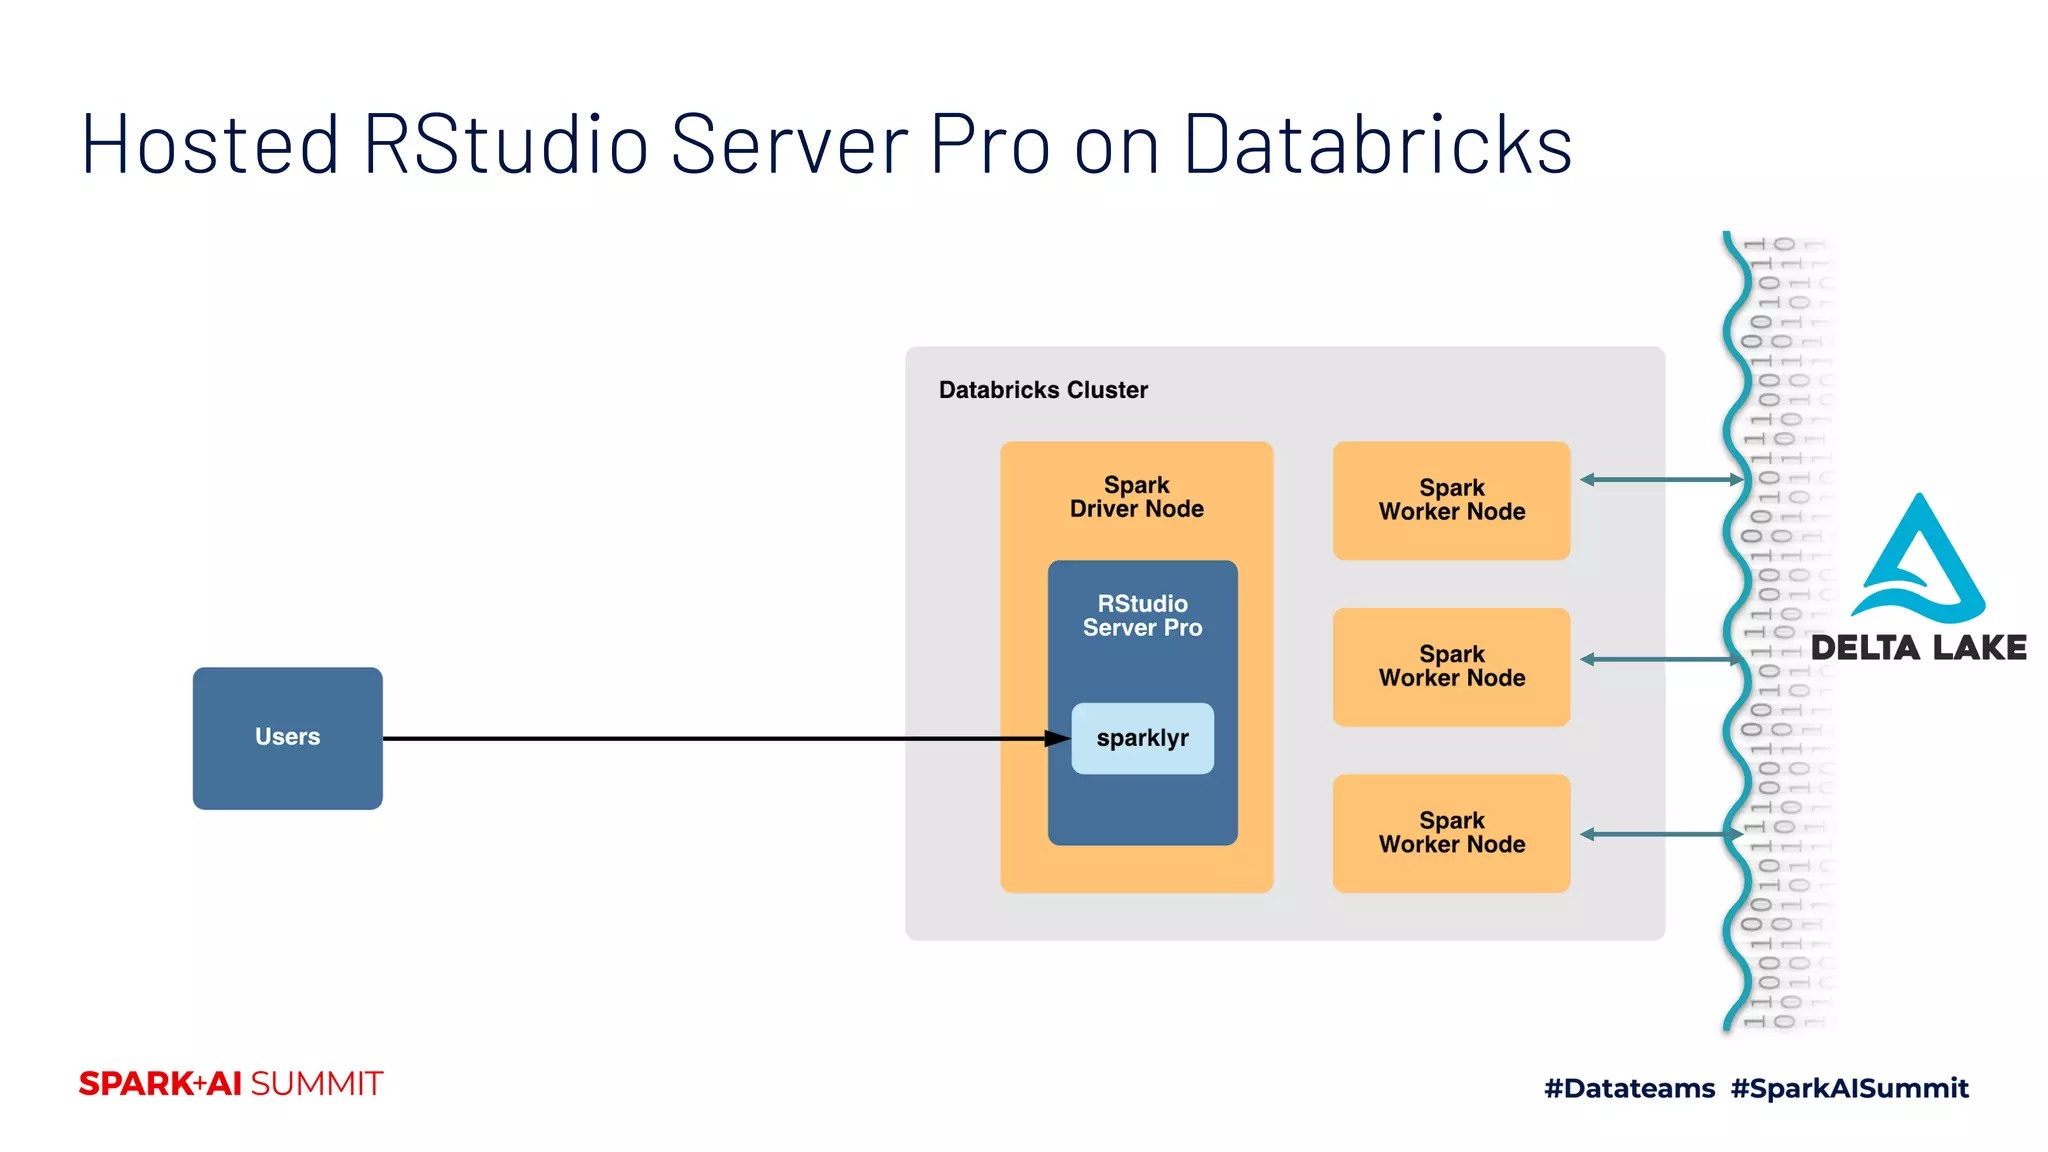The width and height of the screenshot is (2048, 1152).
Task: Click middle worker's double-headed arrow
Action: click(1661, 659)
